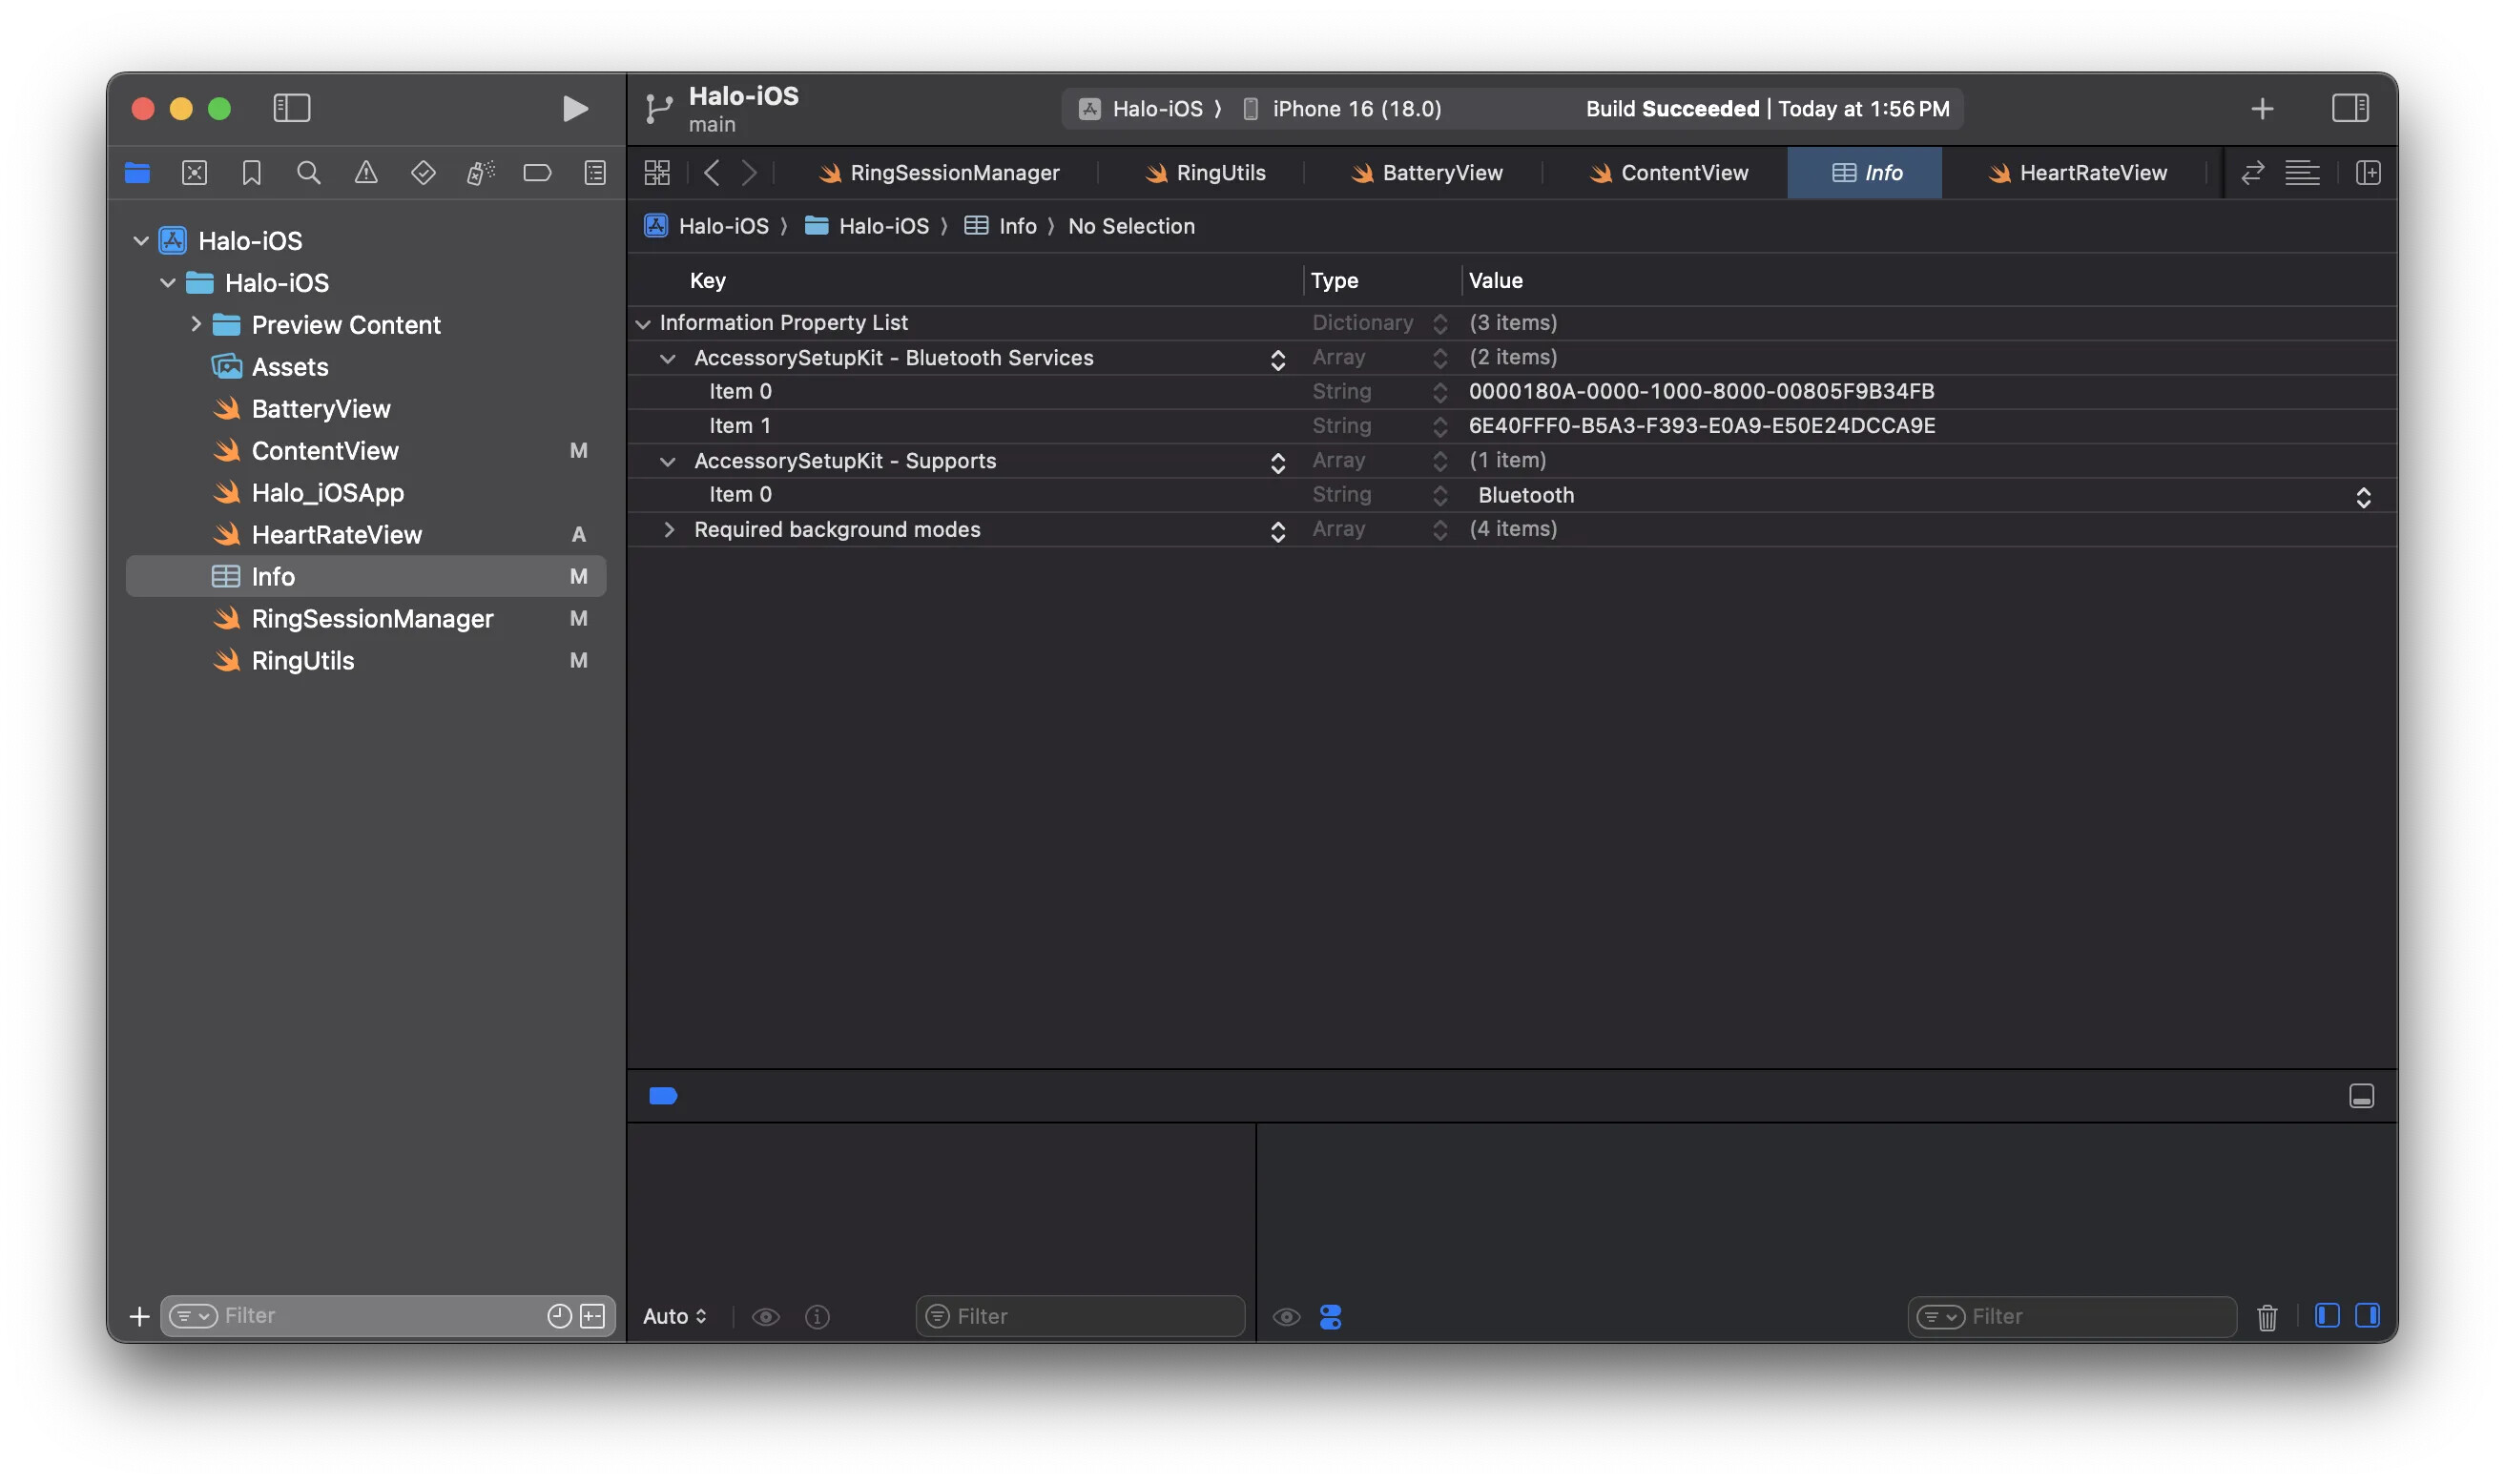Open the Bookmark navigator icon
This screenshot has width=2505, height=1484.
point(251,173)
